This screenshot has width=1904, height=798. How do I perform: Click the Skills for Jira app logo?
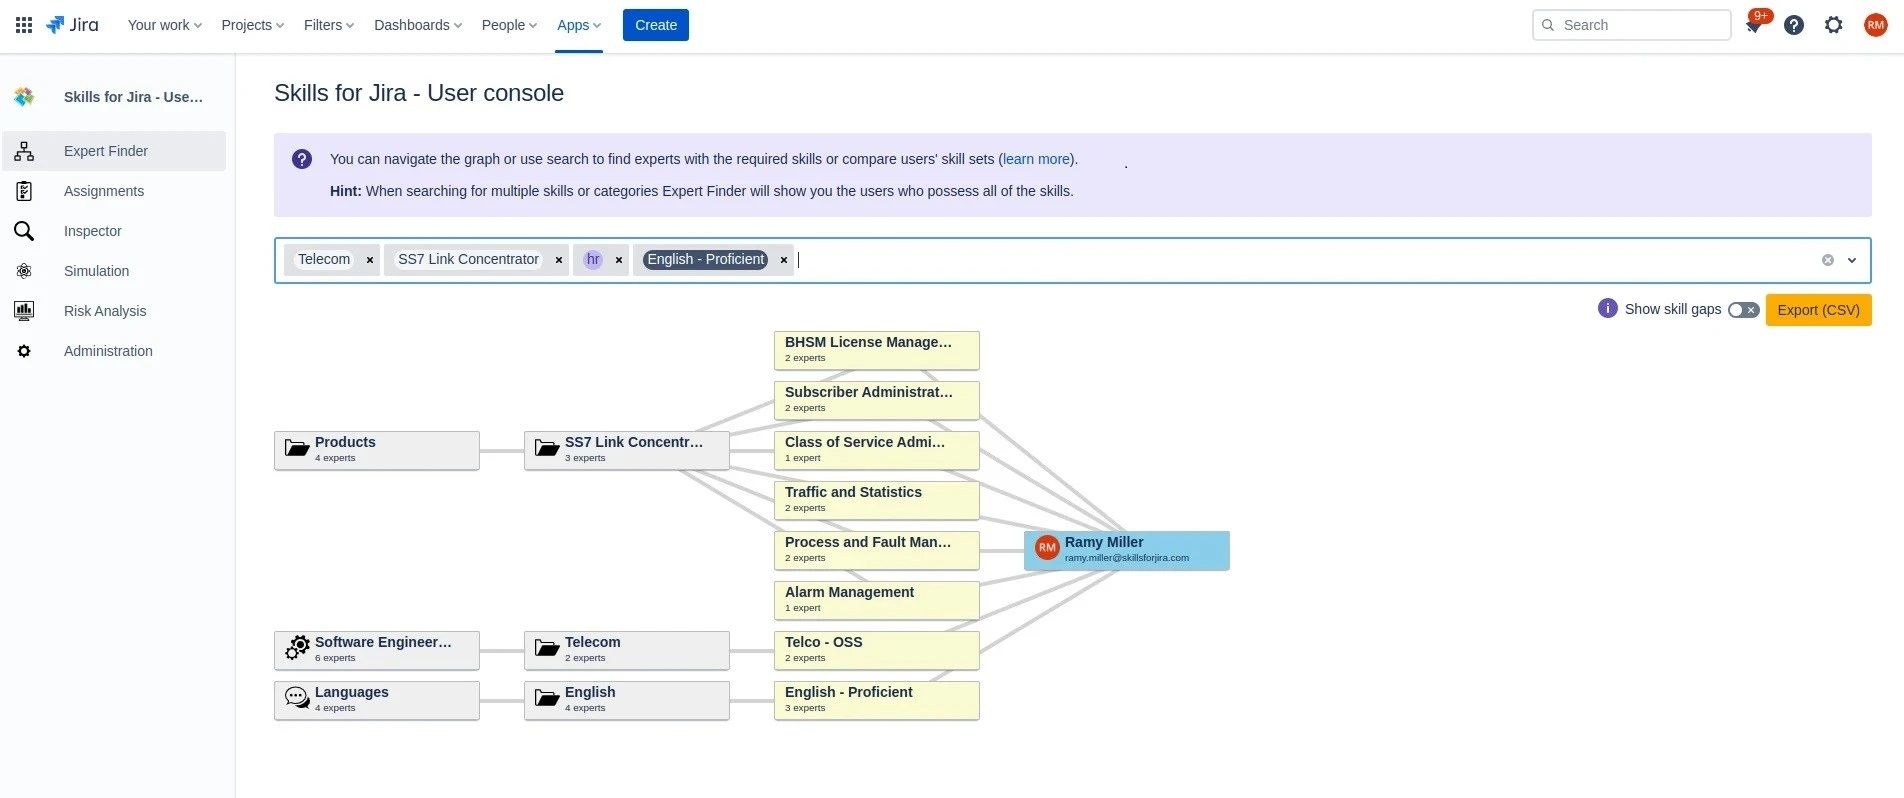point(25,97)
